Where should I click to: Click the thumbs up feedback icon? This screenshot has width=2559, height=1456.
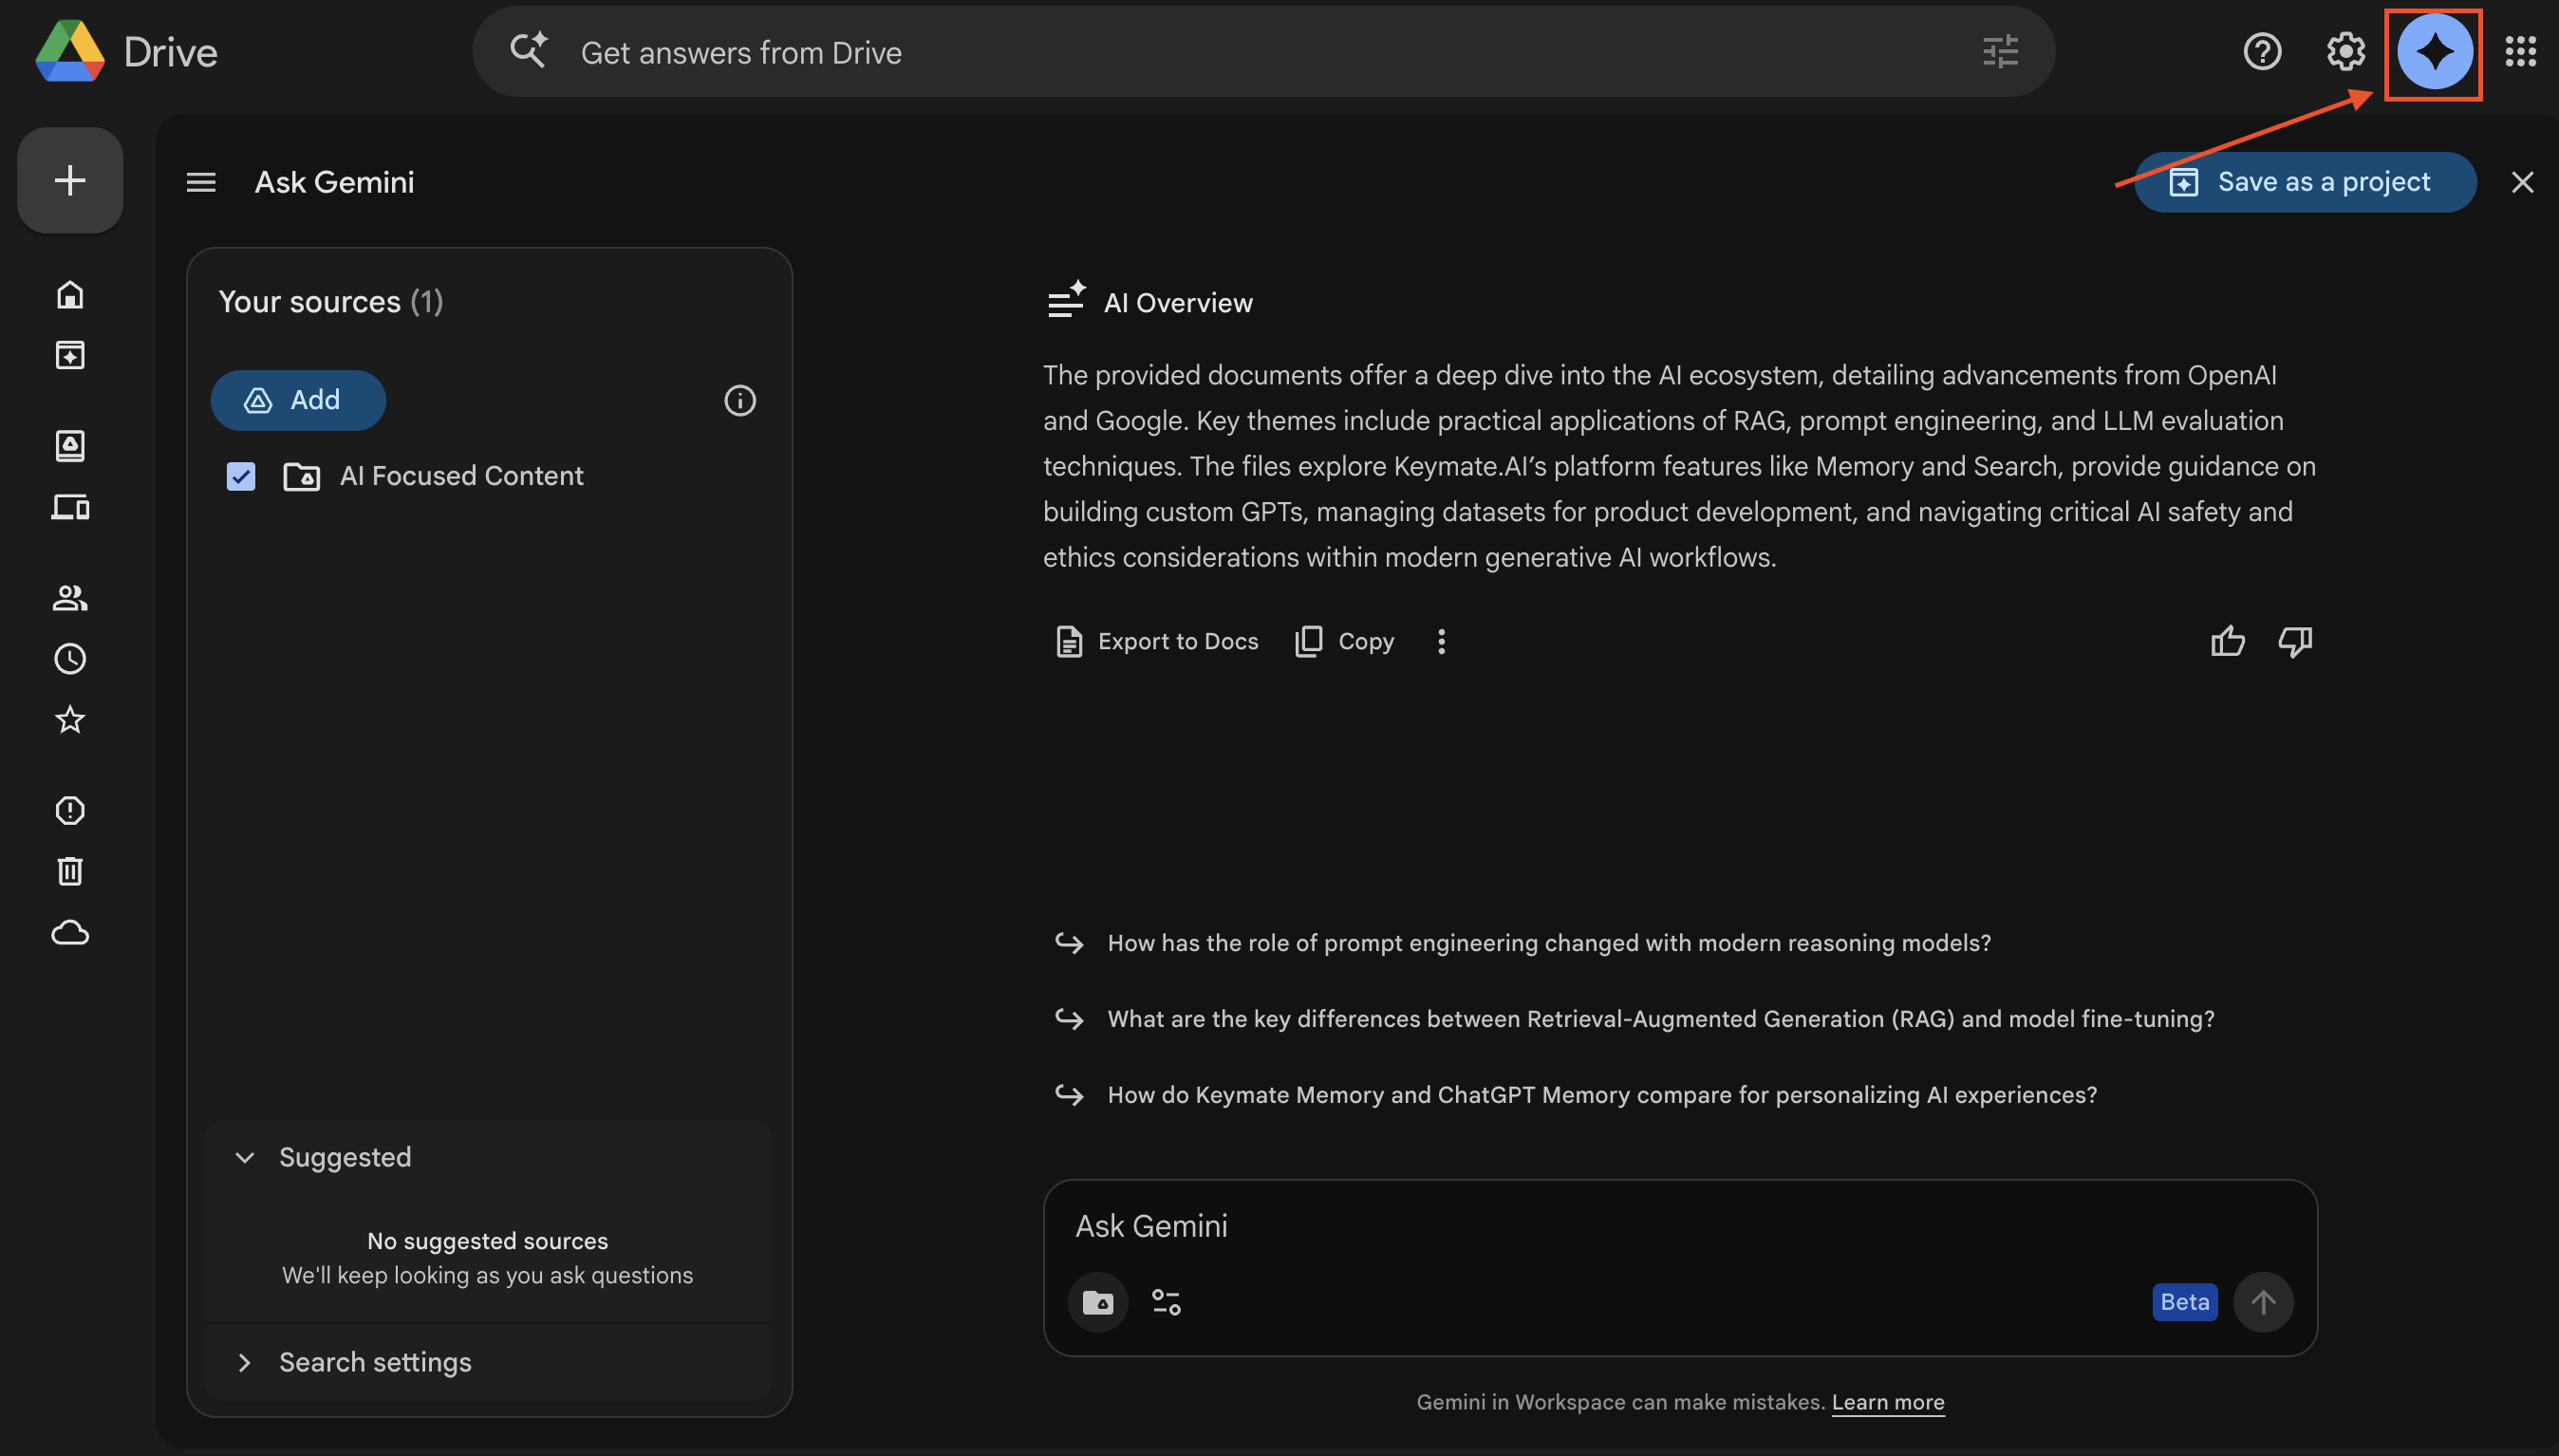coord(2227,641)
